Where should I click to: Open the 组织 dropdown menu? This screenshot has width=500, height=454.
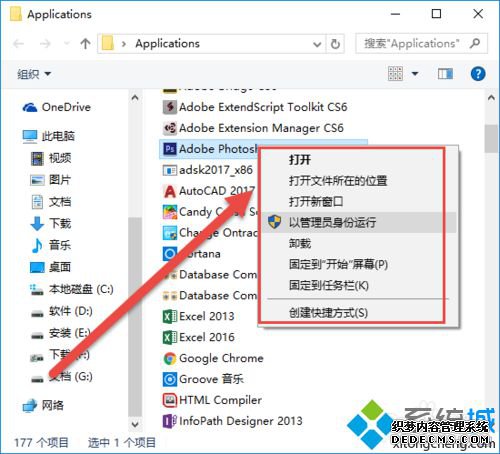(x=34, y=74)
